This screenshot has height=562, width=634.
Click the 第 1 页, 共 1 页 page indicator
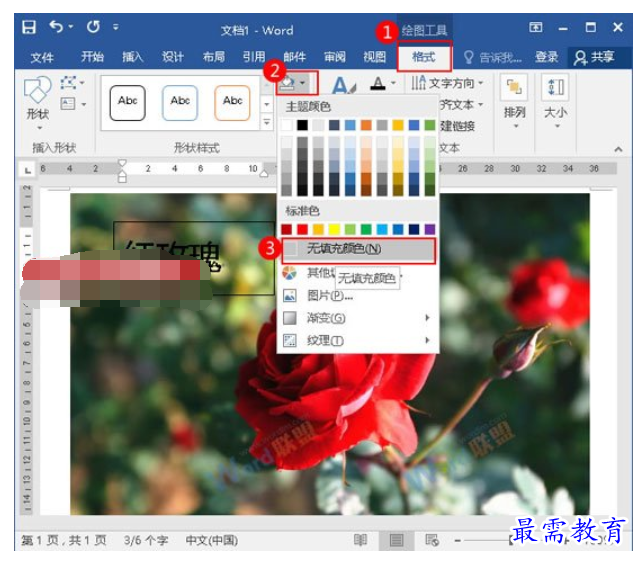point(63,540)
